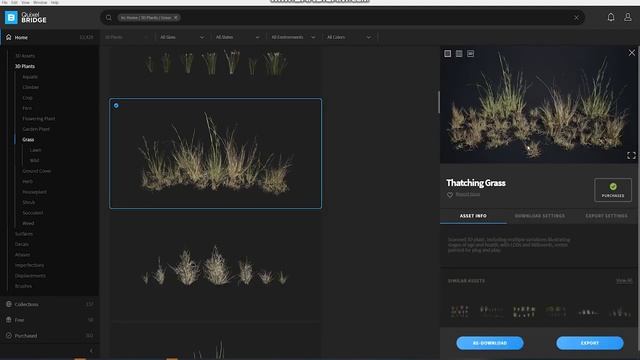Select the dry grass asset below Thatching Grass

coord(216,267)
